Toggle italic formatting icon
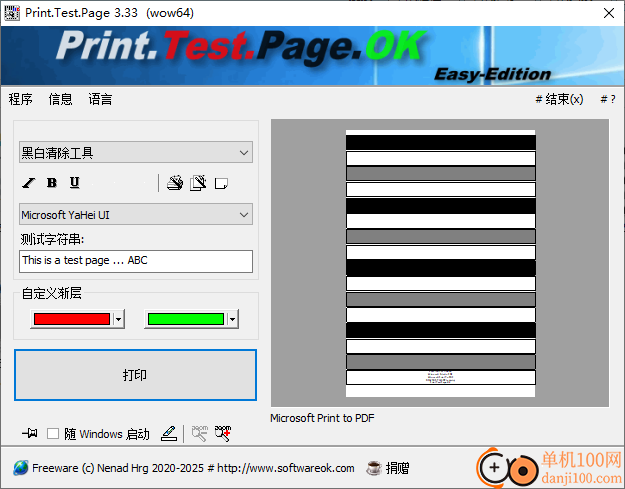The height and width of the screenshot is (489, 625). [x=29, y=183]
